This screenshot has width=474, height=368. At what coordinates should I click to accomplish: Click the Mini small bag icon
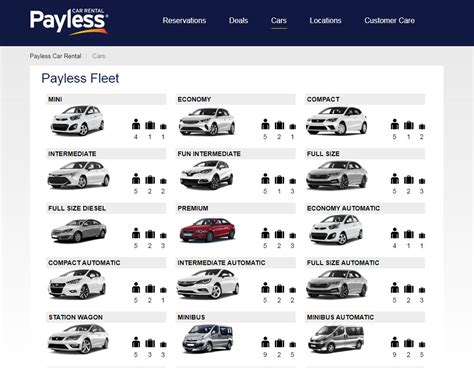(x=163, y=127)
